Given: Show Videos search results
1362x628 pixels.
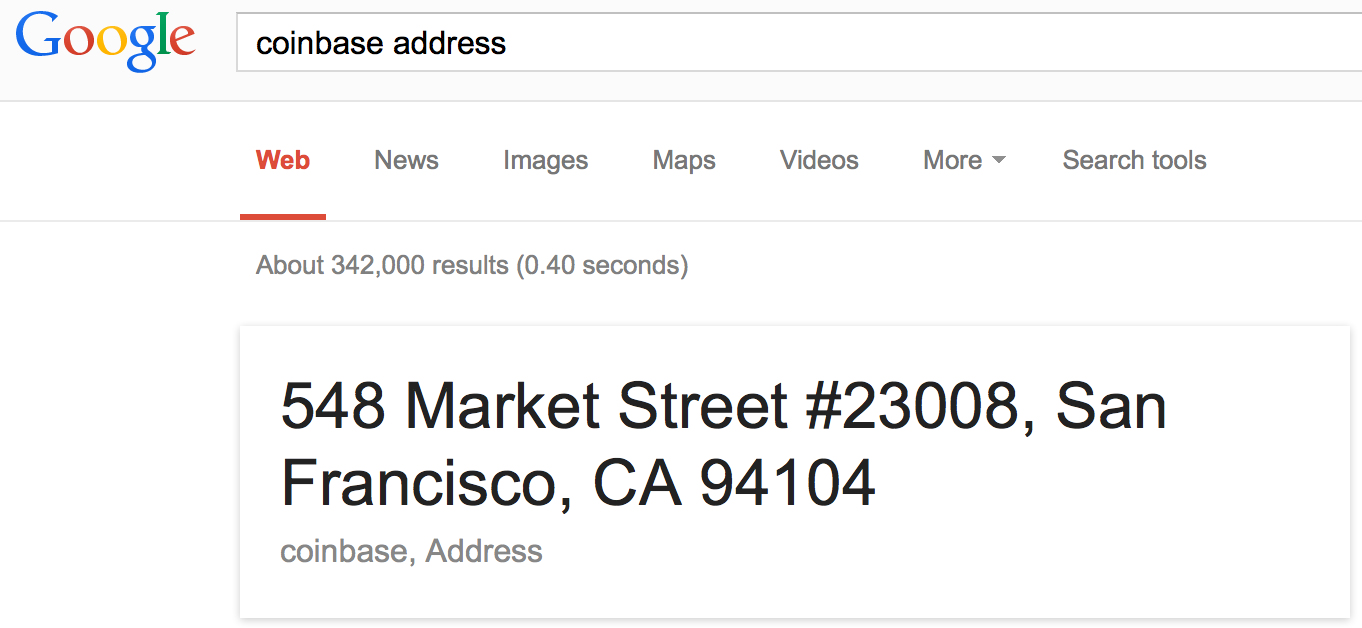Looking at the screenshot, I should coord(819,160).
